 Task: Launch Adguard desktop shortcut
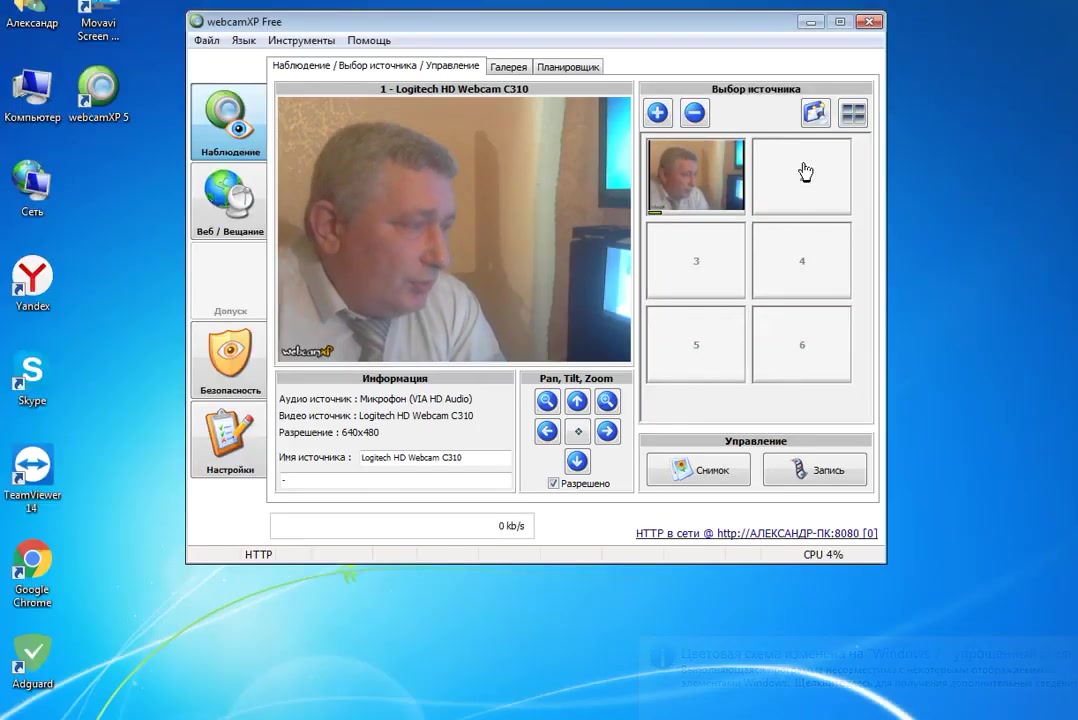[32, 662]
